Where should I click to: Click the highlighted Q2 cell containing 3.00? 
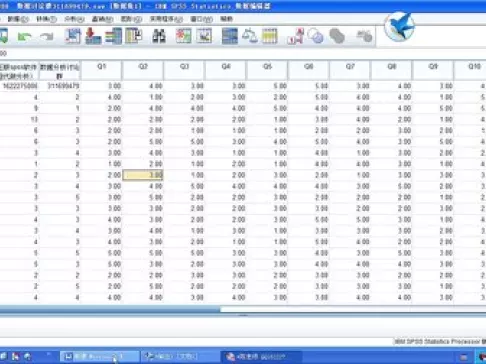point(143,175)
